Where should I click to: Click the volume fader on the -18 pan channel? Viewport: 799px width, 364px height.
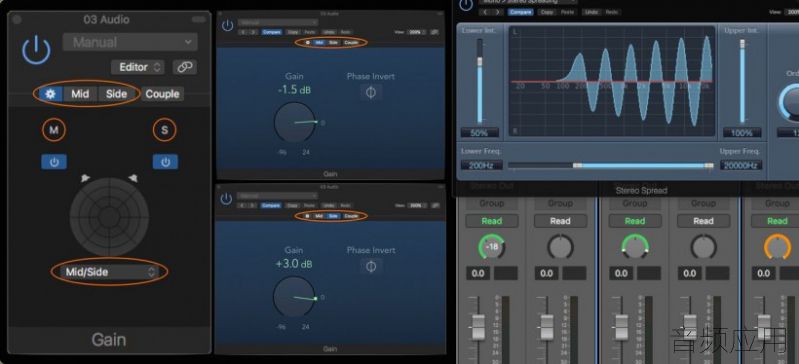[478, 327]
